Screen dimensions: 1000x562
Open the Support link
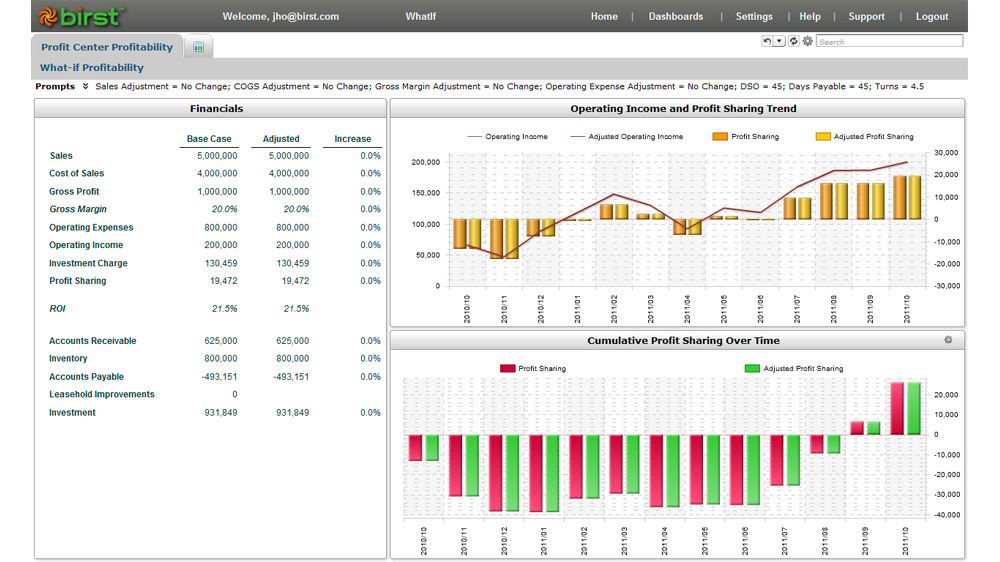[866, 16]
